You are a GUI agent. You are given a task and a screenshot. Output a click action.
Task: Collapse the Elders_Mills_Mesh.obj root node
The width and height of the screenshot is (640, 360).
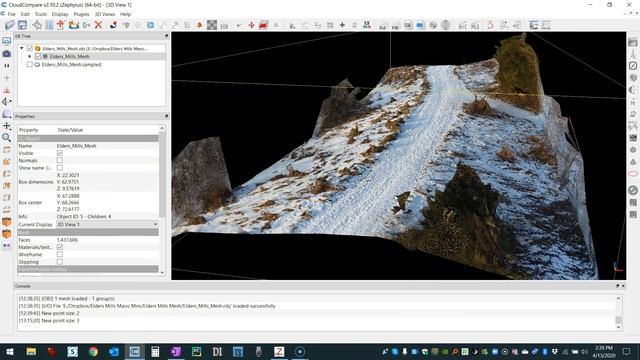(x=22, y=49)
